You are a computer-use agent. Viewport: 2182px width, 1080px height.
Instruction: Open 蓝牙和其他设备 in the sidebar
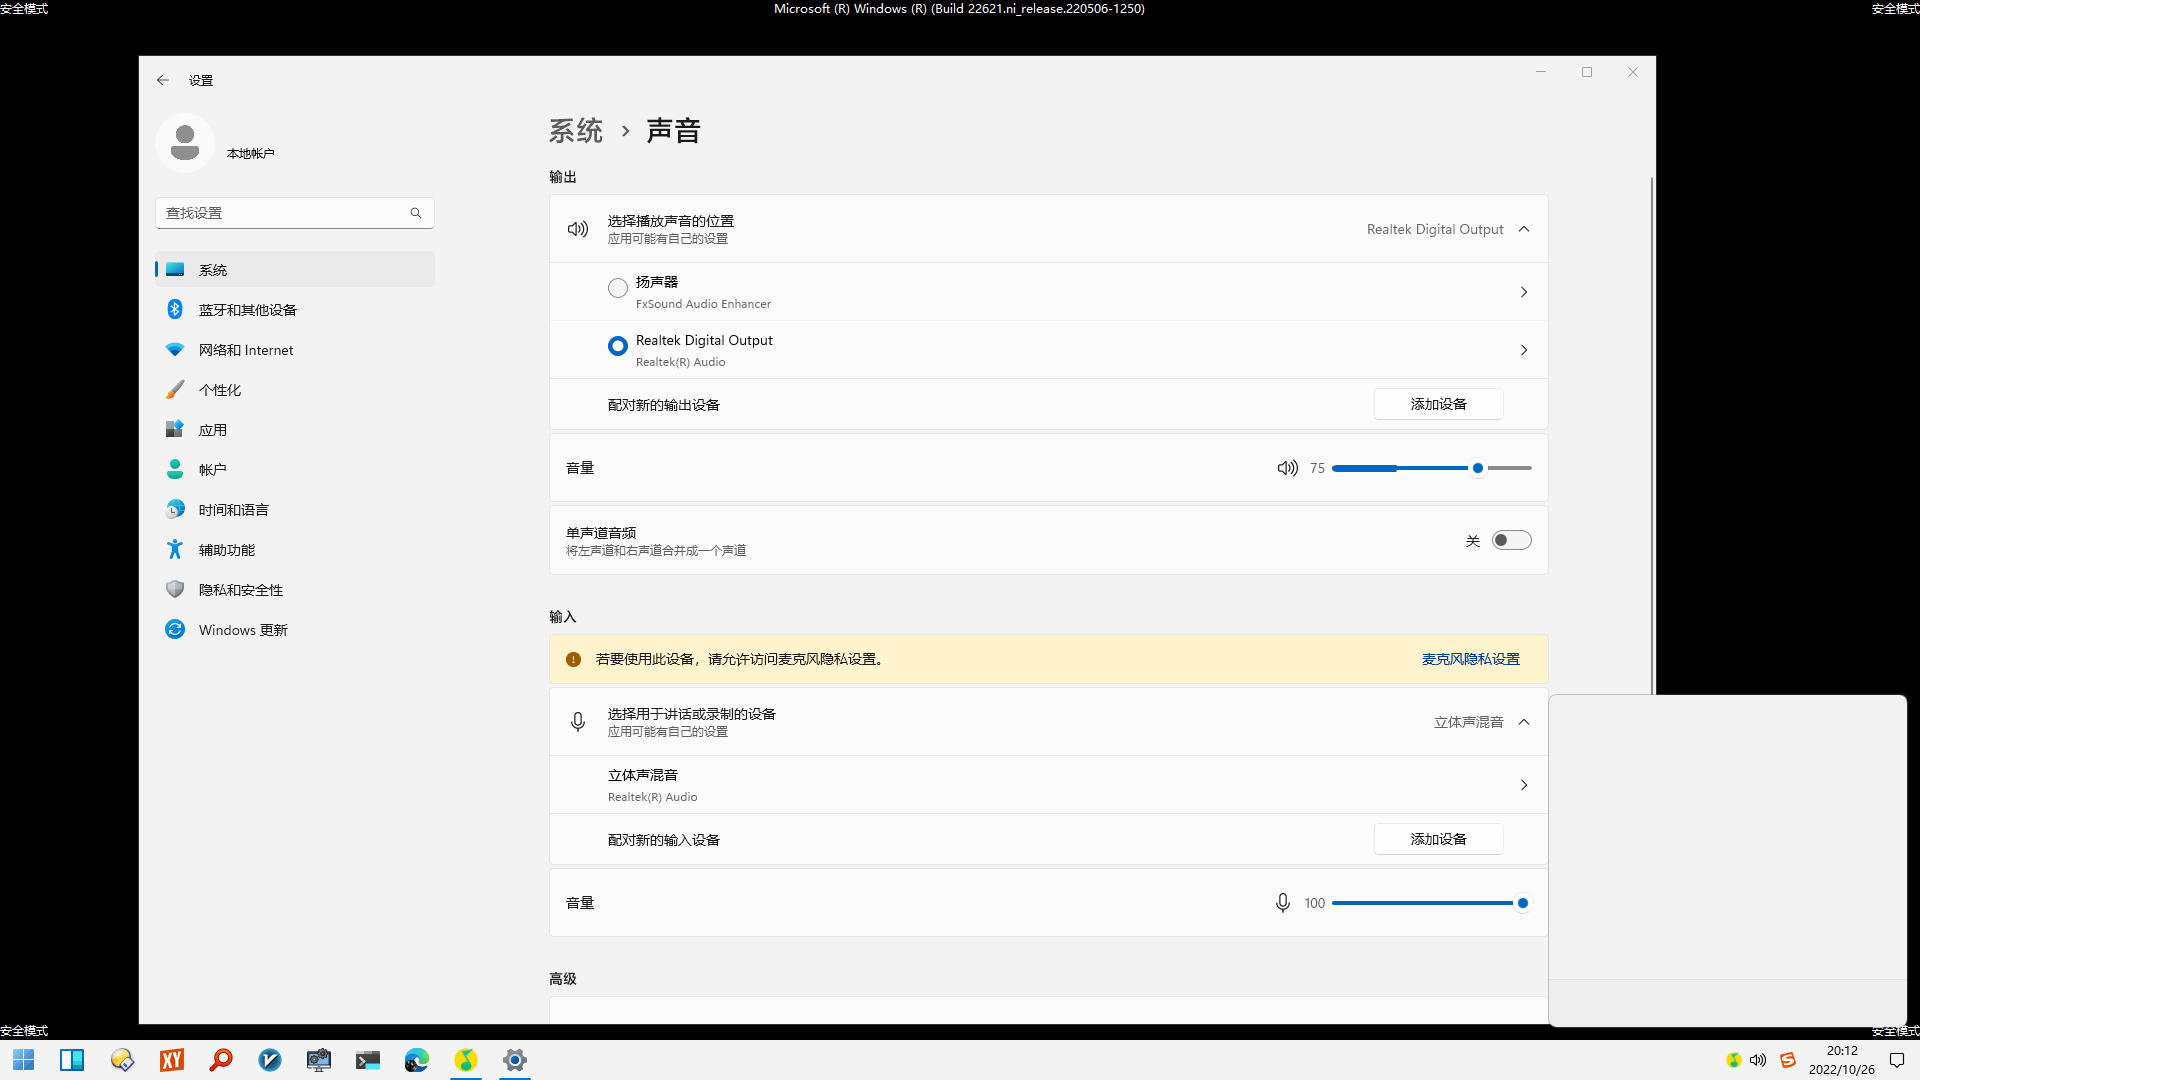coord(247,310)
